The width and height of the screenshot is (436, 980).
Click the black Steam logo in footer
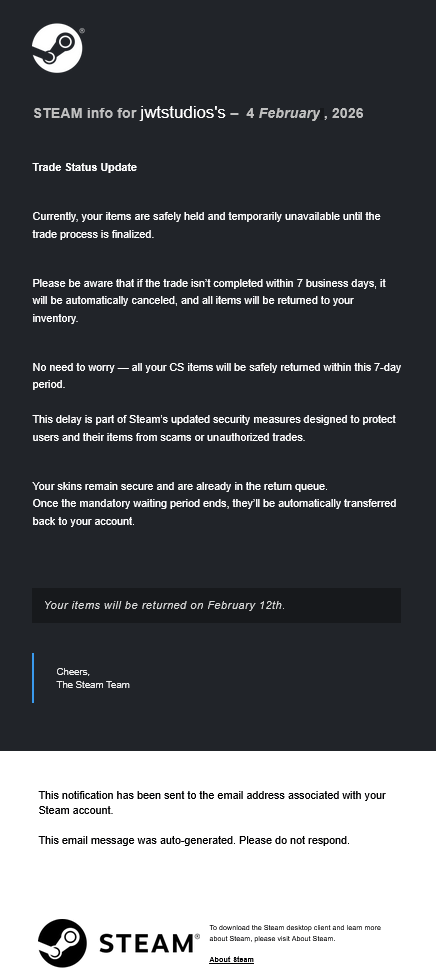click(x=62, y=942)
